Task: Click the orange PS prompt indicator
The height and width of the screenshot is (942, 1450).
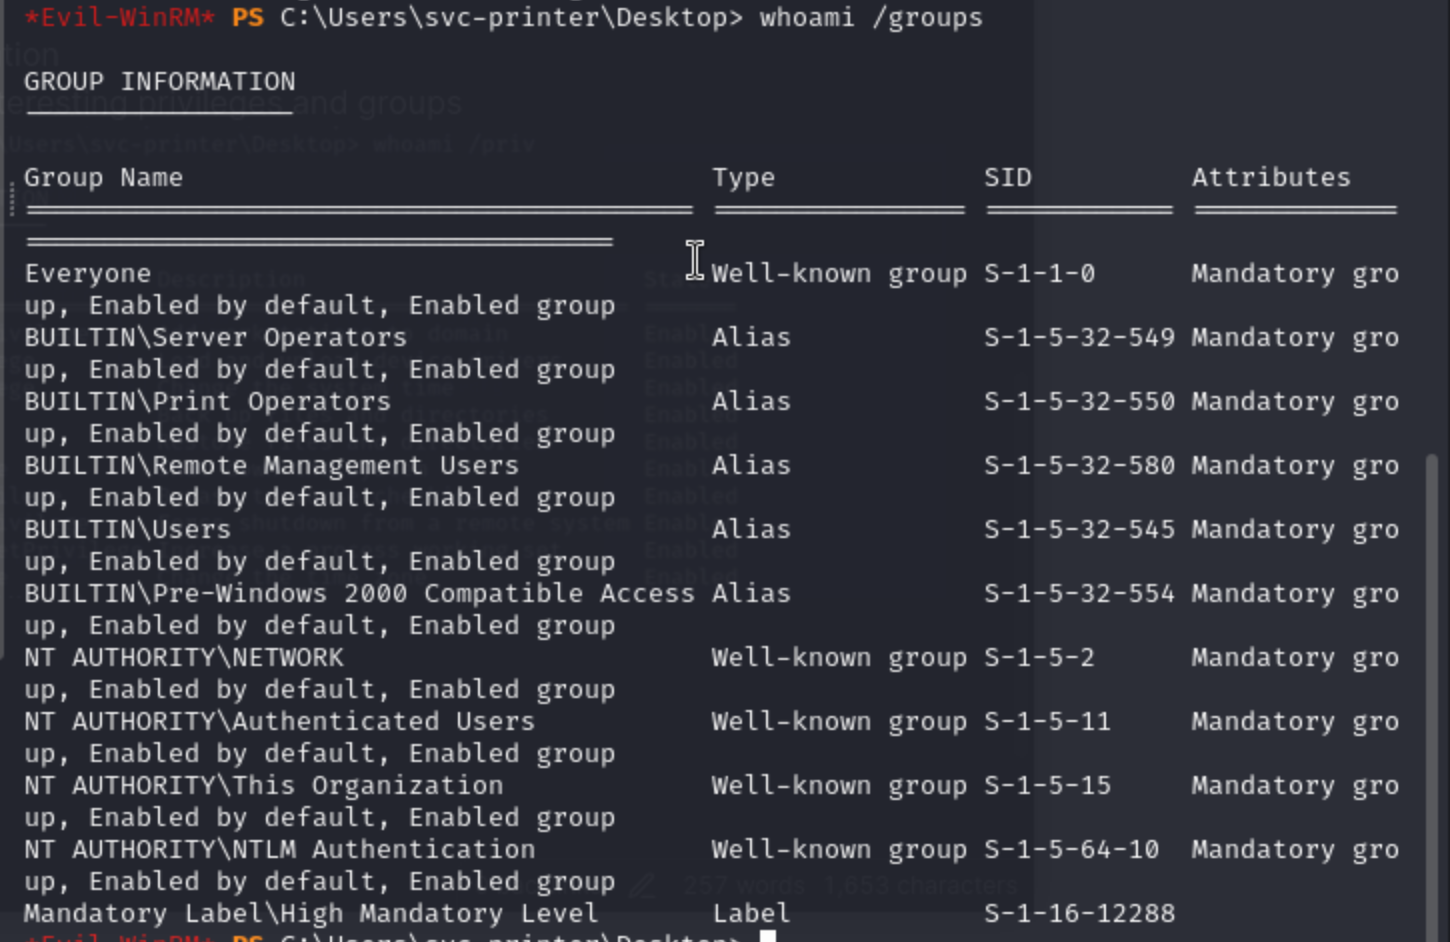Action: [x=247, y=17]
